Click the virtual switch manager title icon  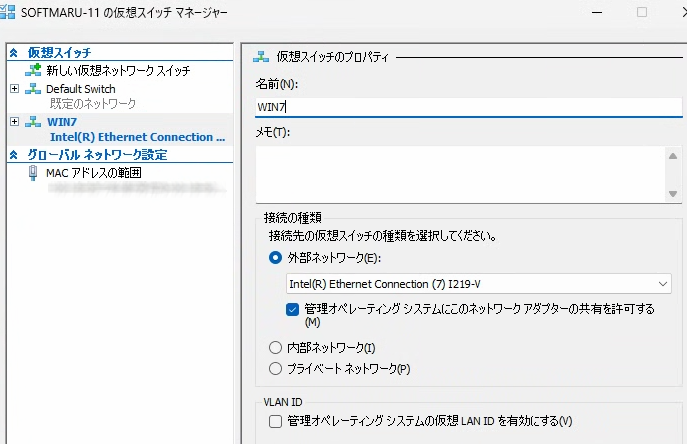7,12
